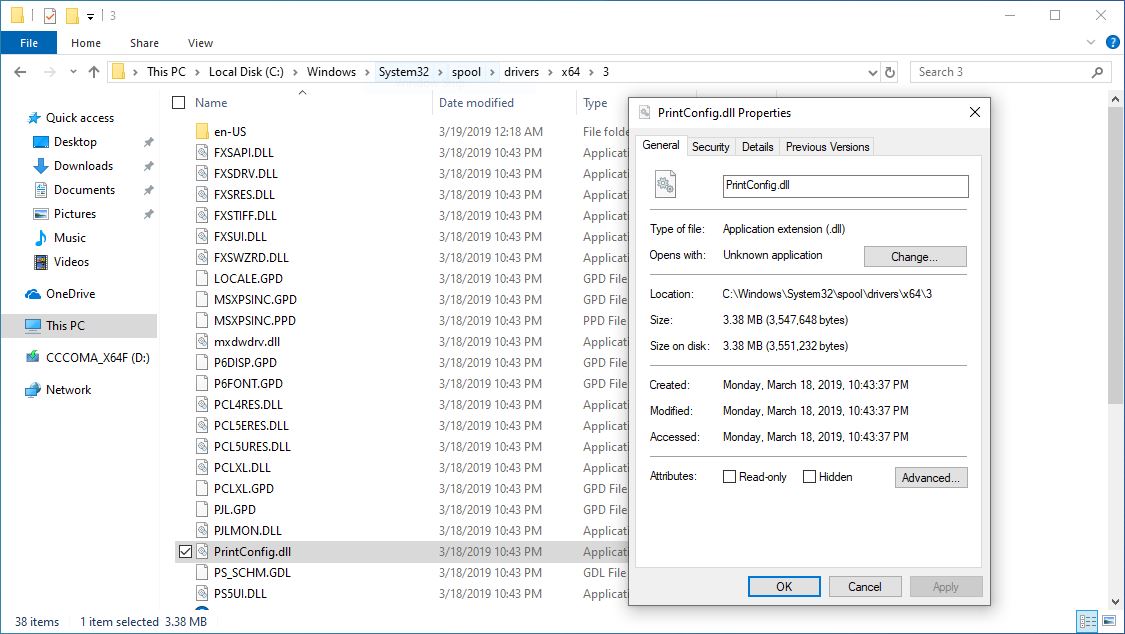Open address bar history dropdown

point(872,72)
